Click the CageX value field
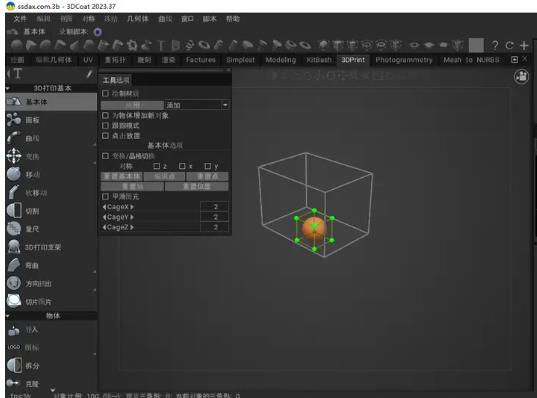Screen dimensions: 537x398 click(x=215, y=207)
